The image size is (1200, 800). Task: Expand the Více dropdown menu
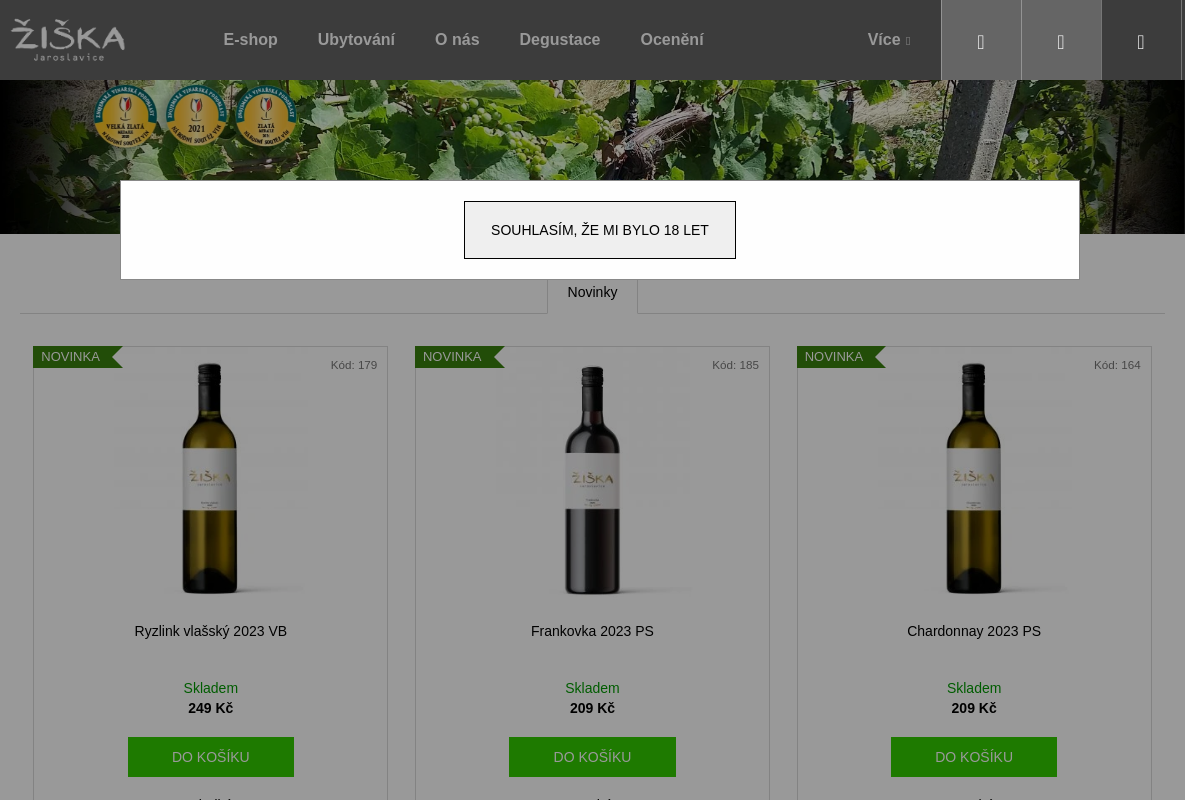(x=888, y=40)
